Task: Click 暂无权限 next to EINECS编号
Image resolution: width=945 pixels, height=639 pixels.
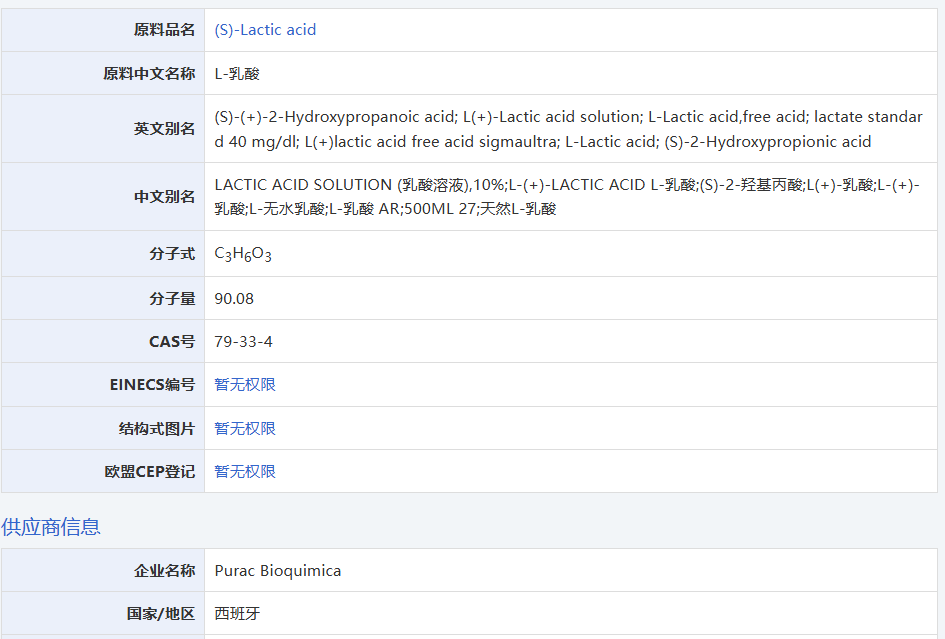Action: tap(244, 384)
